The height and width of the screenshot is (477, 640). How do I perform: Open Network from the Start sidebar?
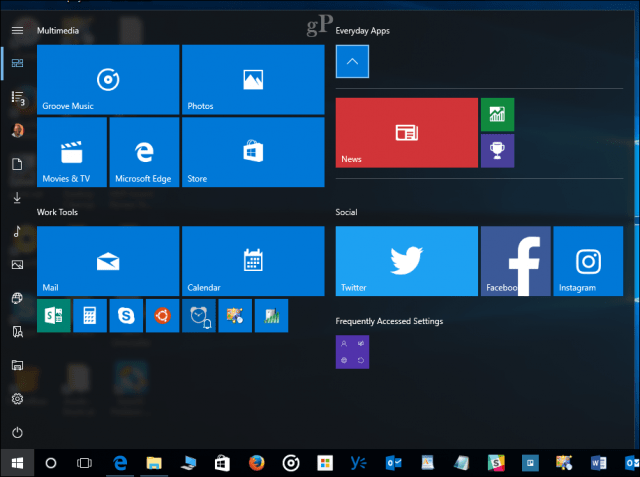tap(17, 298)
